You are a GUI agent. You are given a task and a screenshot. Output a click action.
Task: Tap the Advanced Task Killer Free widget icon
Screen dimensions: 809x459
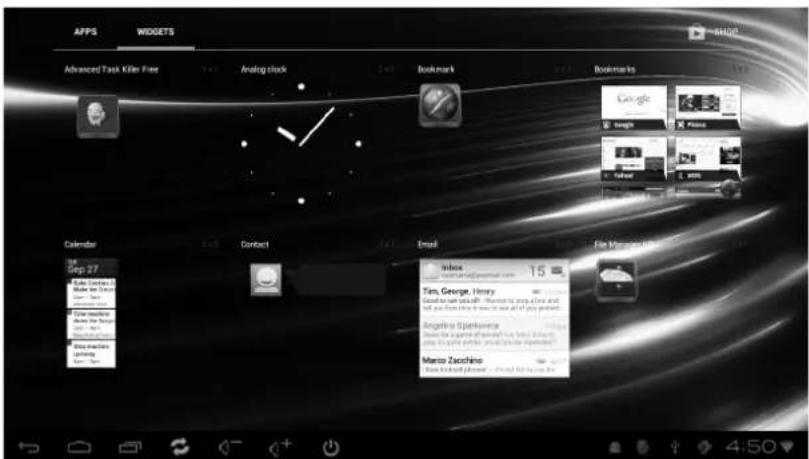click(x=98, y=117)
